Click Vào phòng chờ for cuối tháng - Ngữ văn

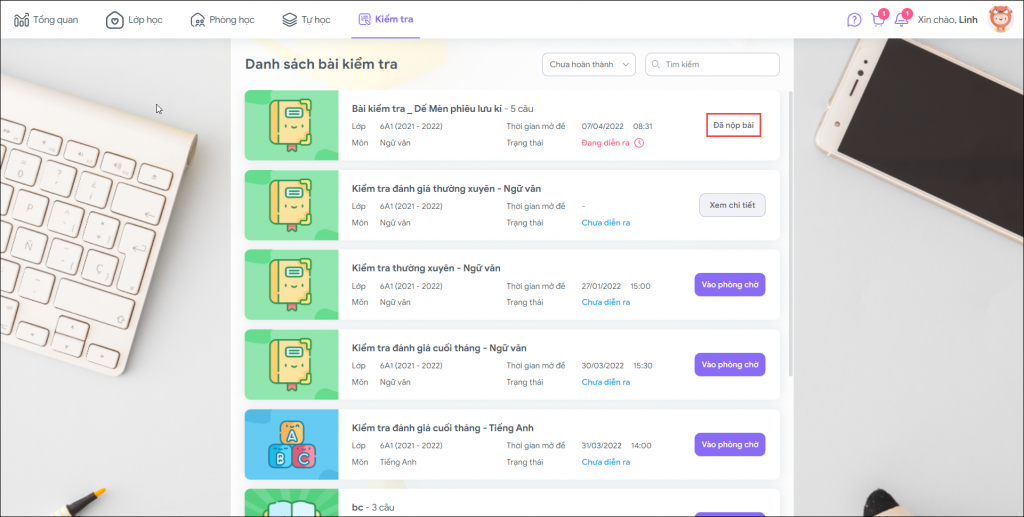click(729, 364)
